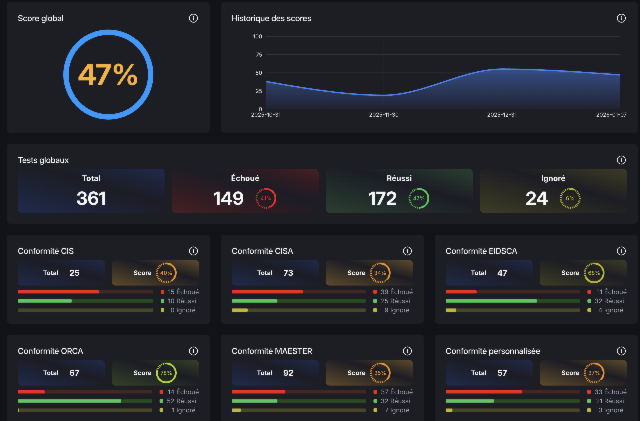The image size is (640, 421).
Task: Click the green percentage ring beside 172
Action: click(419, 198)
